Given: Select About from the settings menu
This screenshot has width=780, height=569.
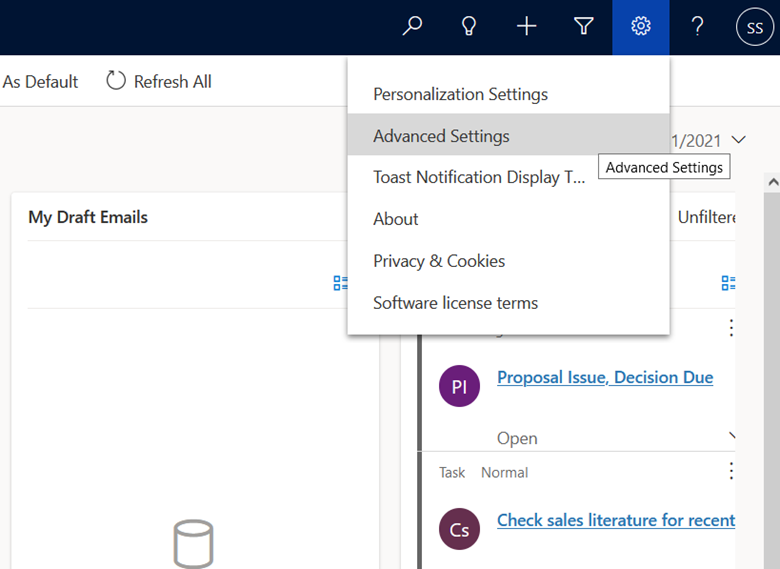Looking at the screenshot, I should 396,219.
